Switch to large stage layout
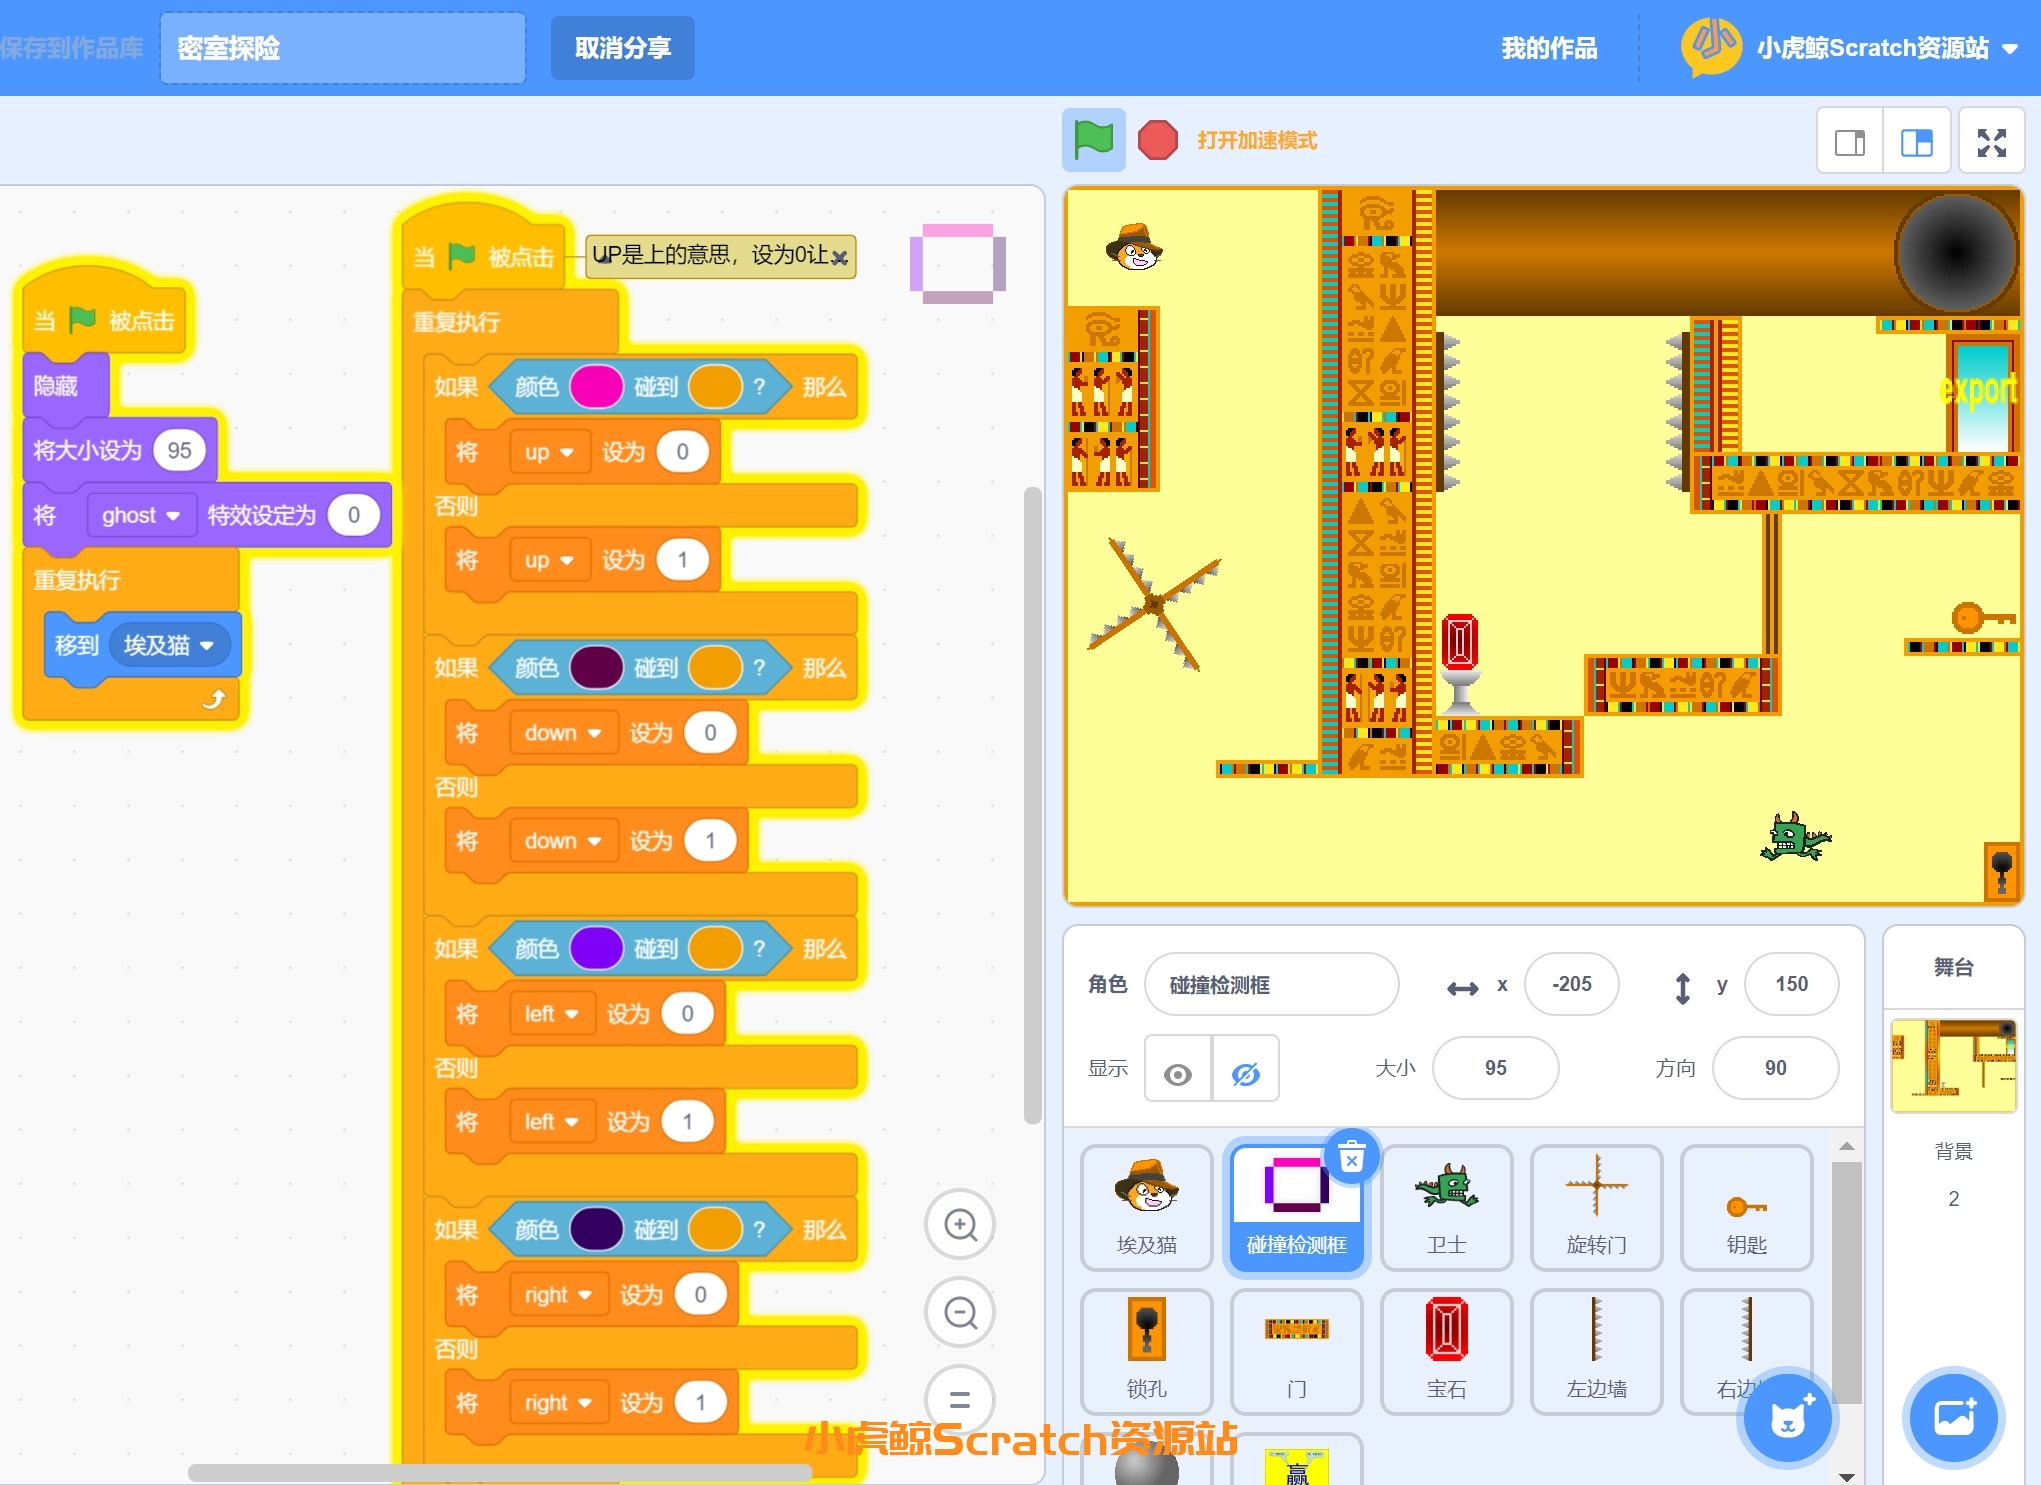Image resolution: width=2041 pixels, height=1485 pixels. point(1916,142)
